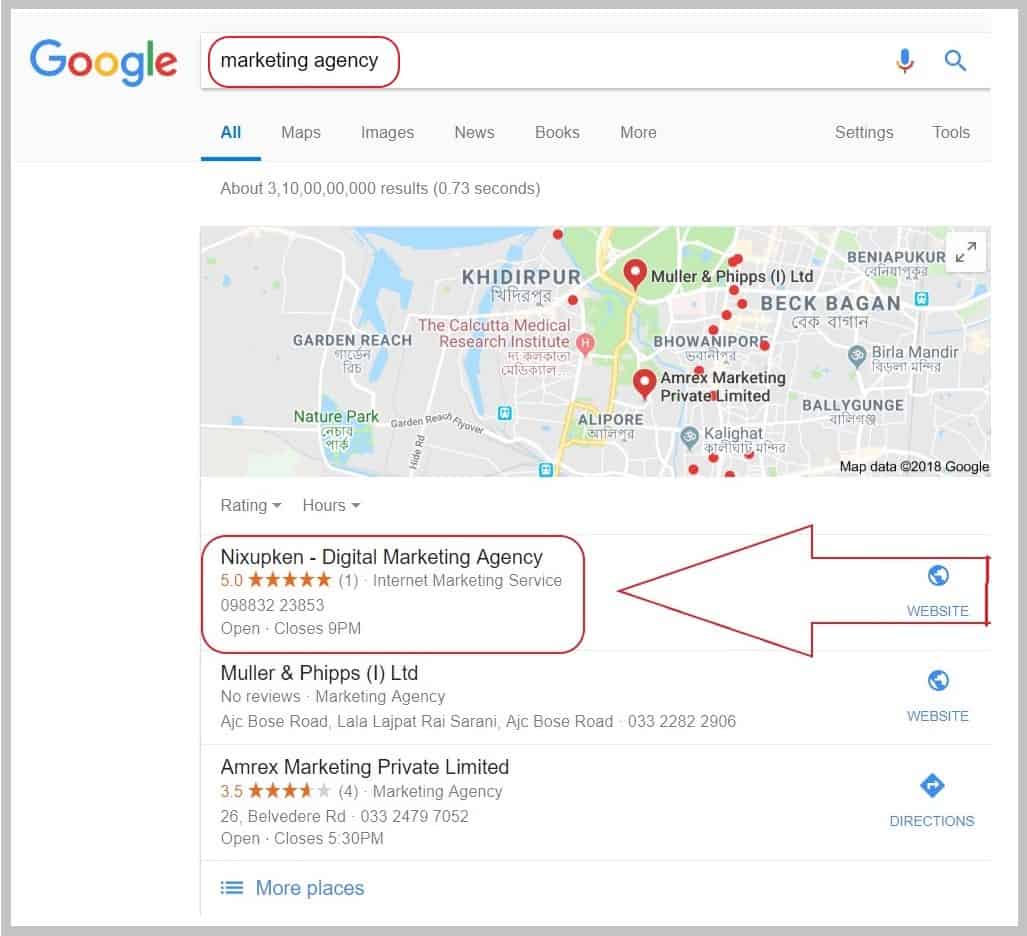The image size is (1027, 936).
Task: Open the Rating filter dropdown
Action: 251,506
